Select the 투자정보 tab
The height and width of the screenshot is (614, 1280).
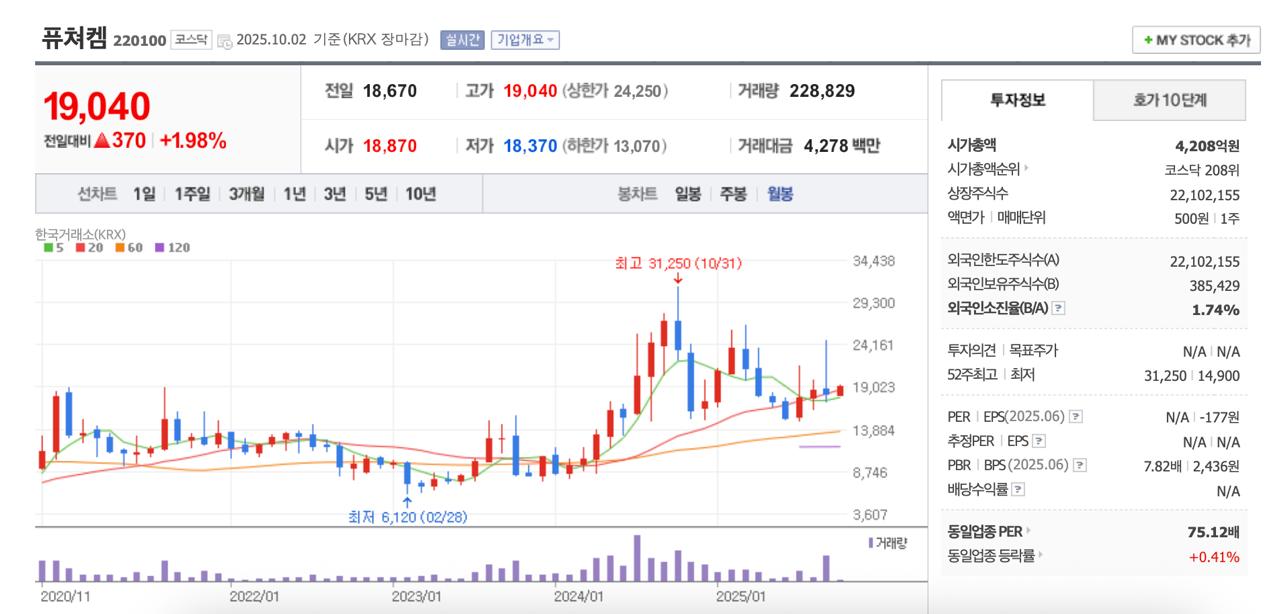[x=1017, y=100]
